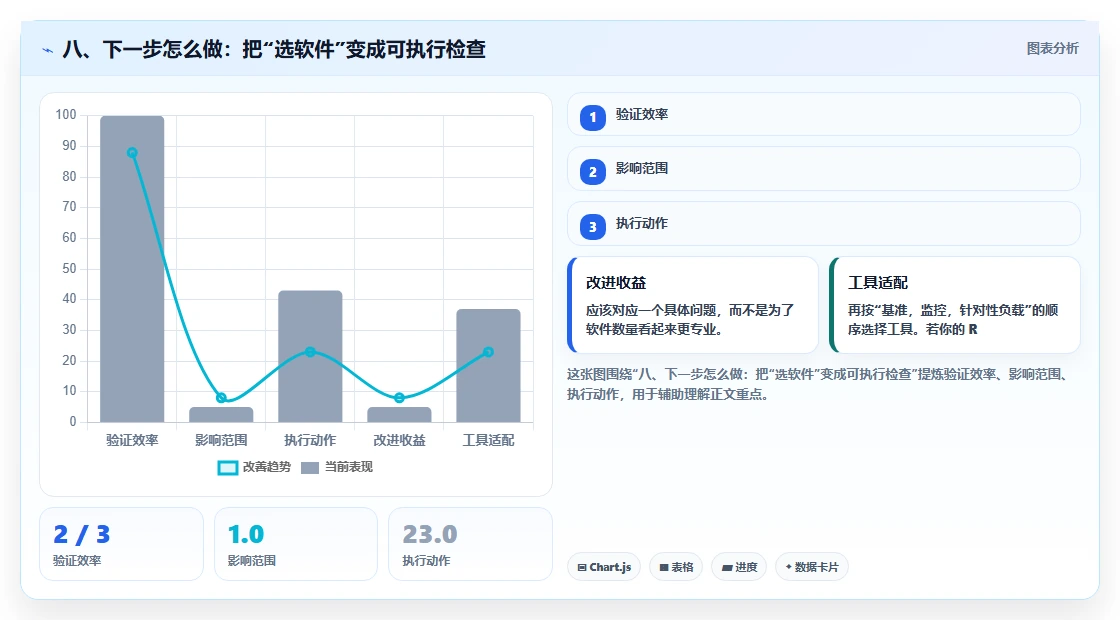1120x620 pixels.
Task: Click the numbered badge 2 for 影响范围
Action: 592,171
